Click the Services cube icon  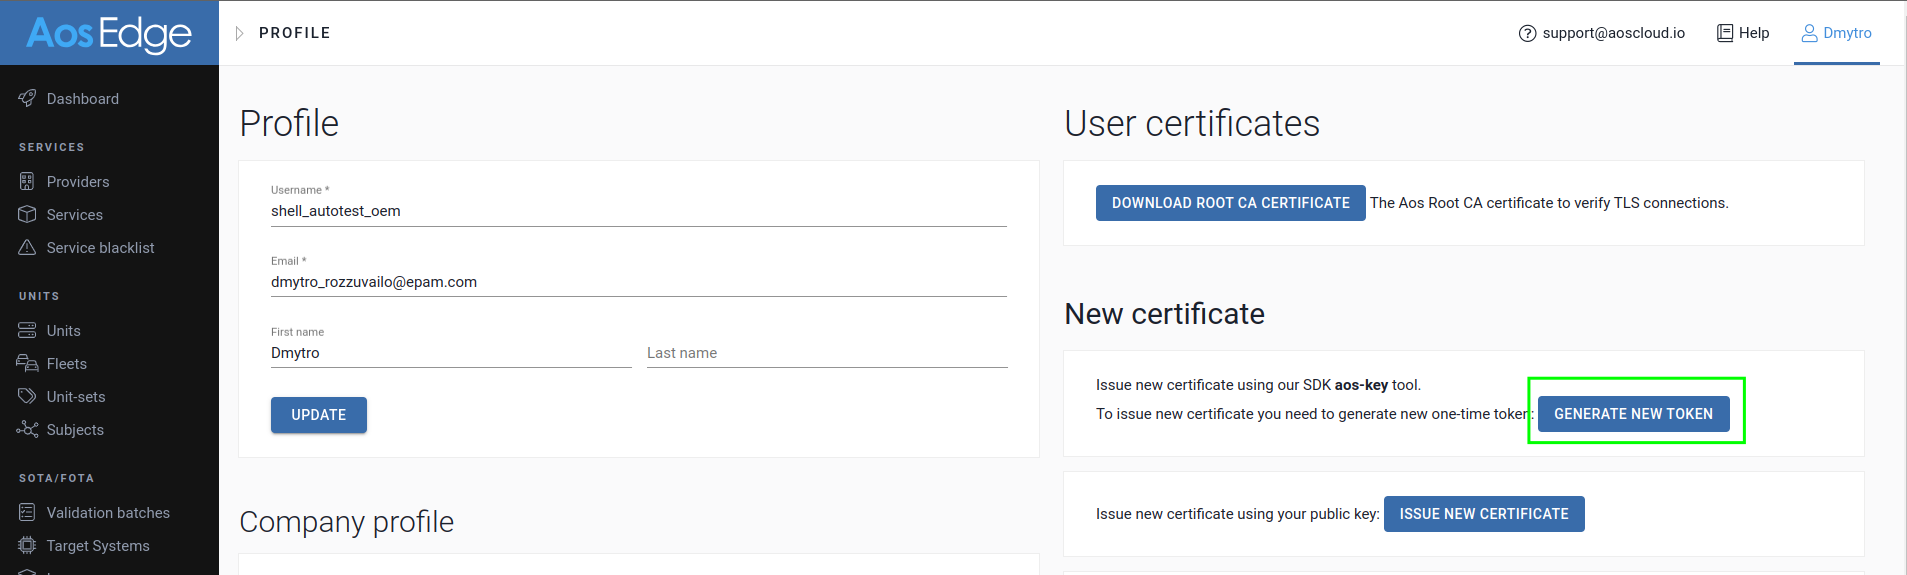tap(27, 214)
